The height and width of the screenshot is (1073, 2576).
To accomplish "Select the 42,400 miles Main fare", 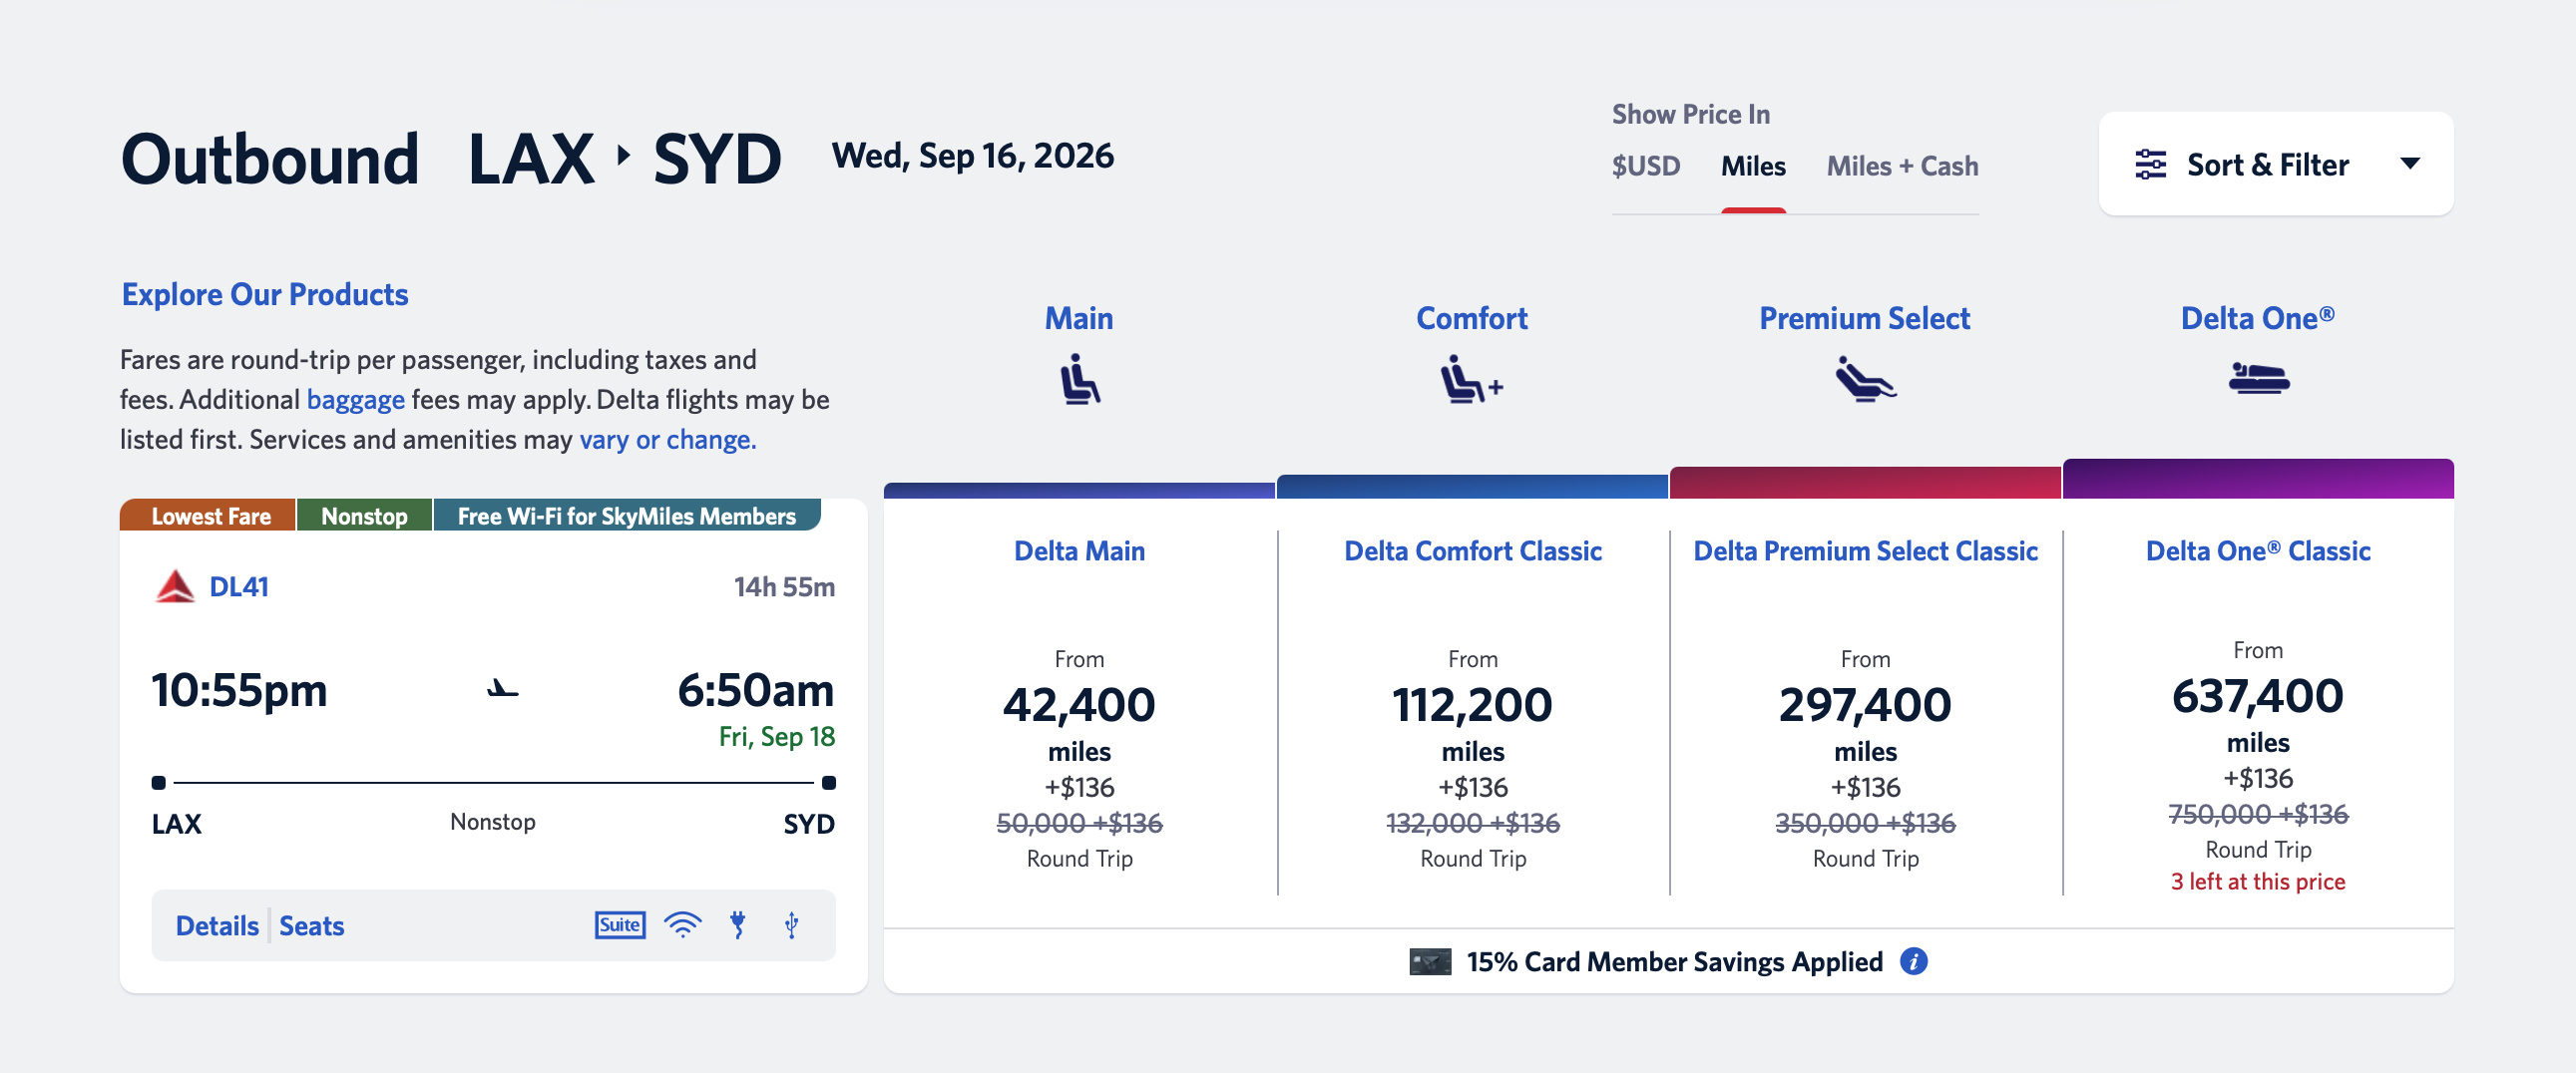I will (1080, 706).
